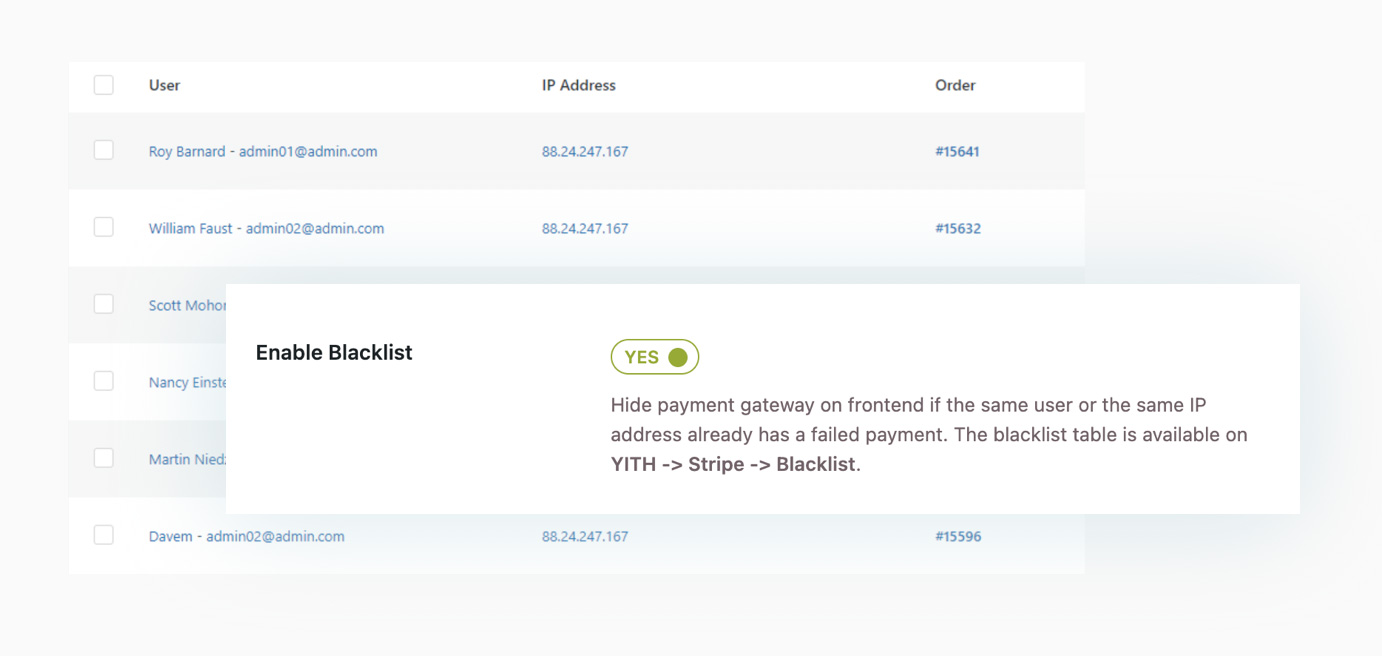Disable the Enable Blacklist YES toggle
This screenshot has height=656, width=1382.
[655, 357]
